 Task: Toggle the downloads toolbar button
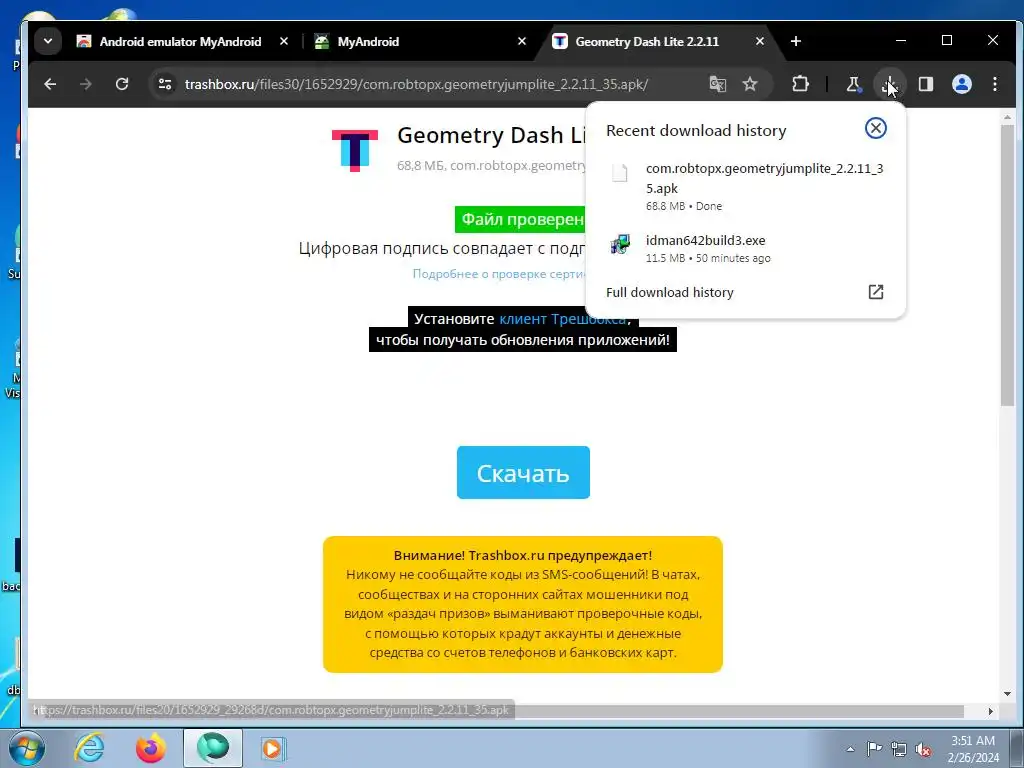point(889,84)
